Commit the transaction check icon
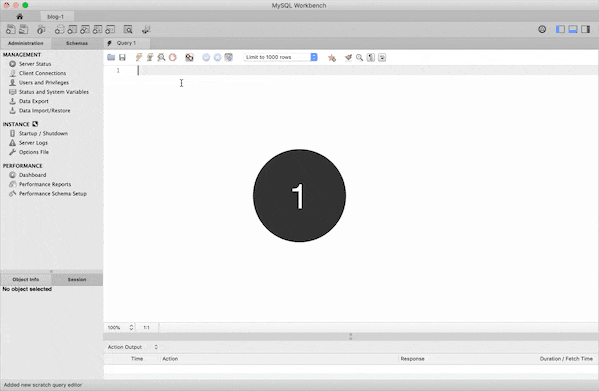Viewport: 599px width, 391px height. pyautogui.click(x=206, y=57)
